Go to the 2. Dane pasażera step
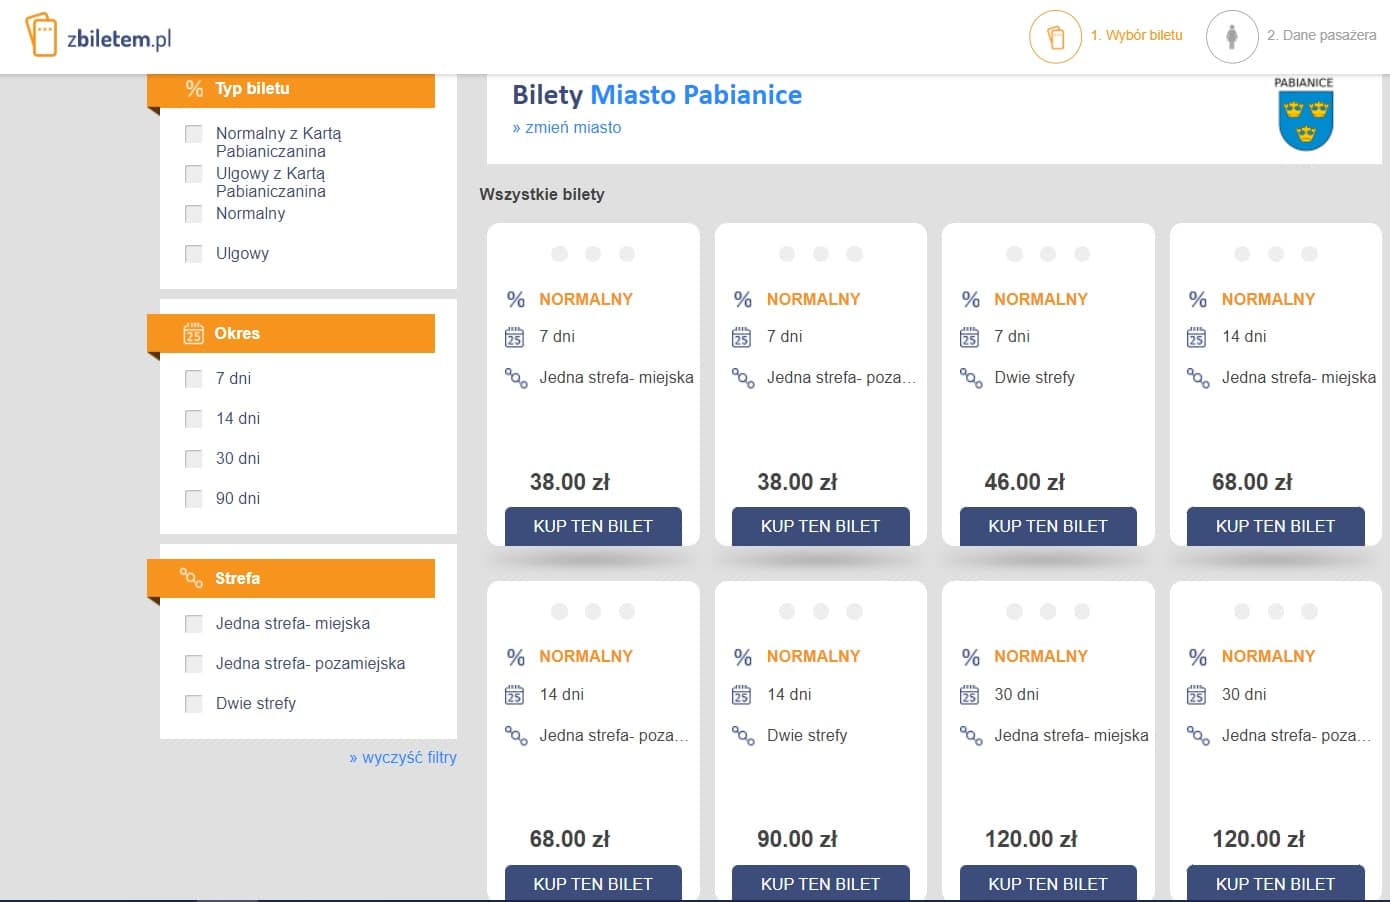Screen dimensions: 1390x902 1321,35
